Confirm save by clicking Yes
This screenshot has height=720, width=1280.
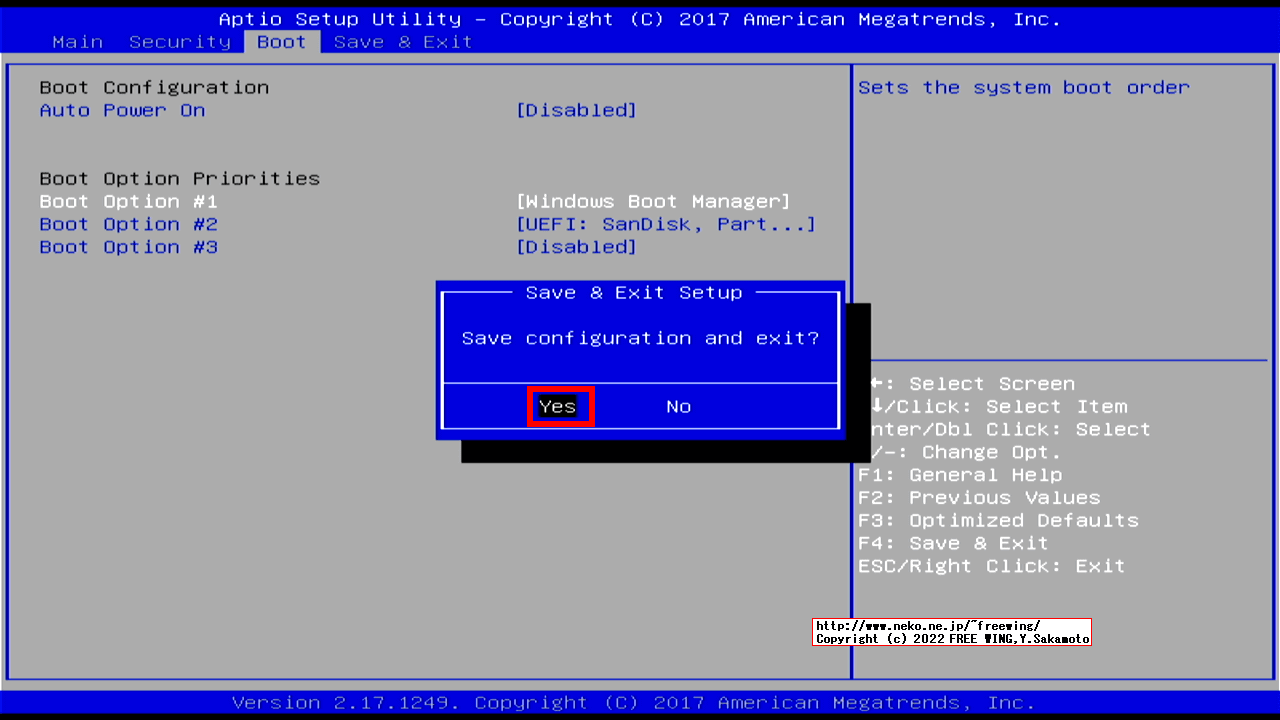pyautogui.click(x=558, y=406)
